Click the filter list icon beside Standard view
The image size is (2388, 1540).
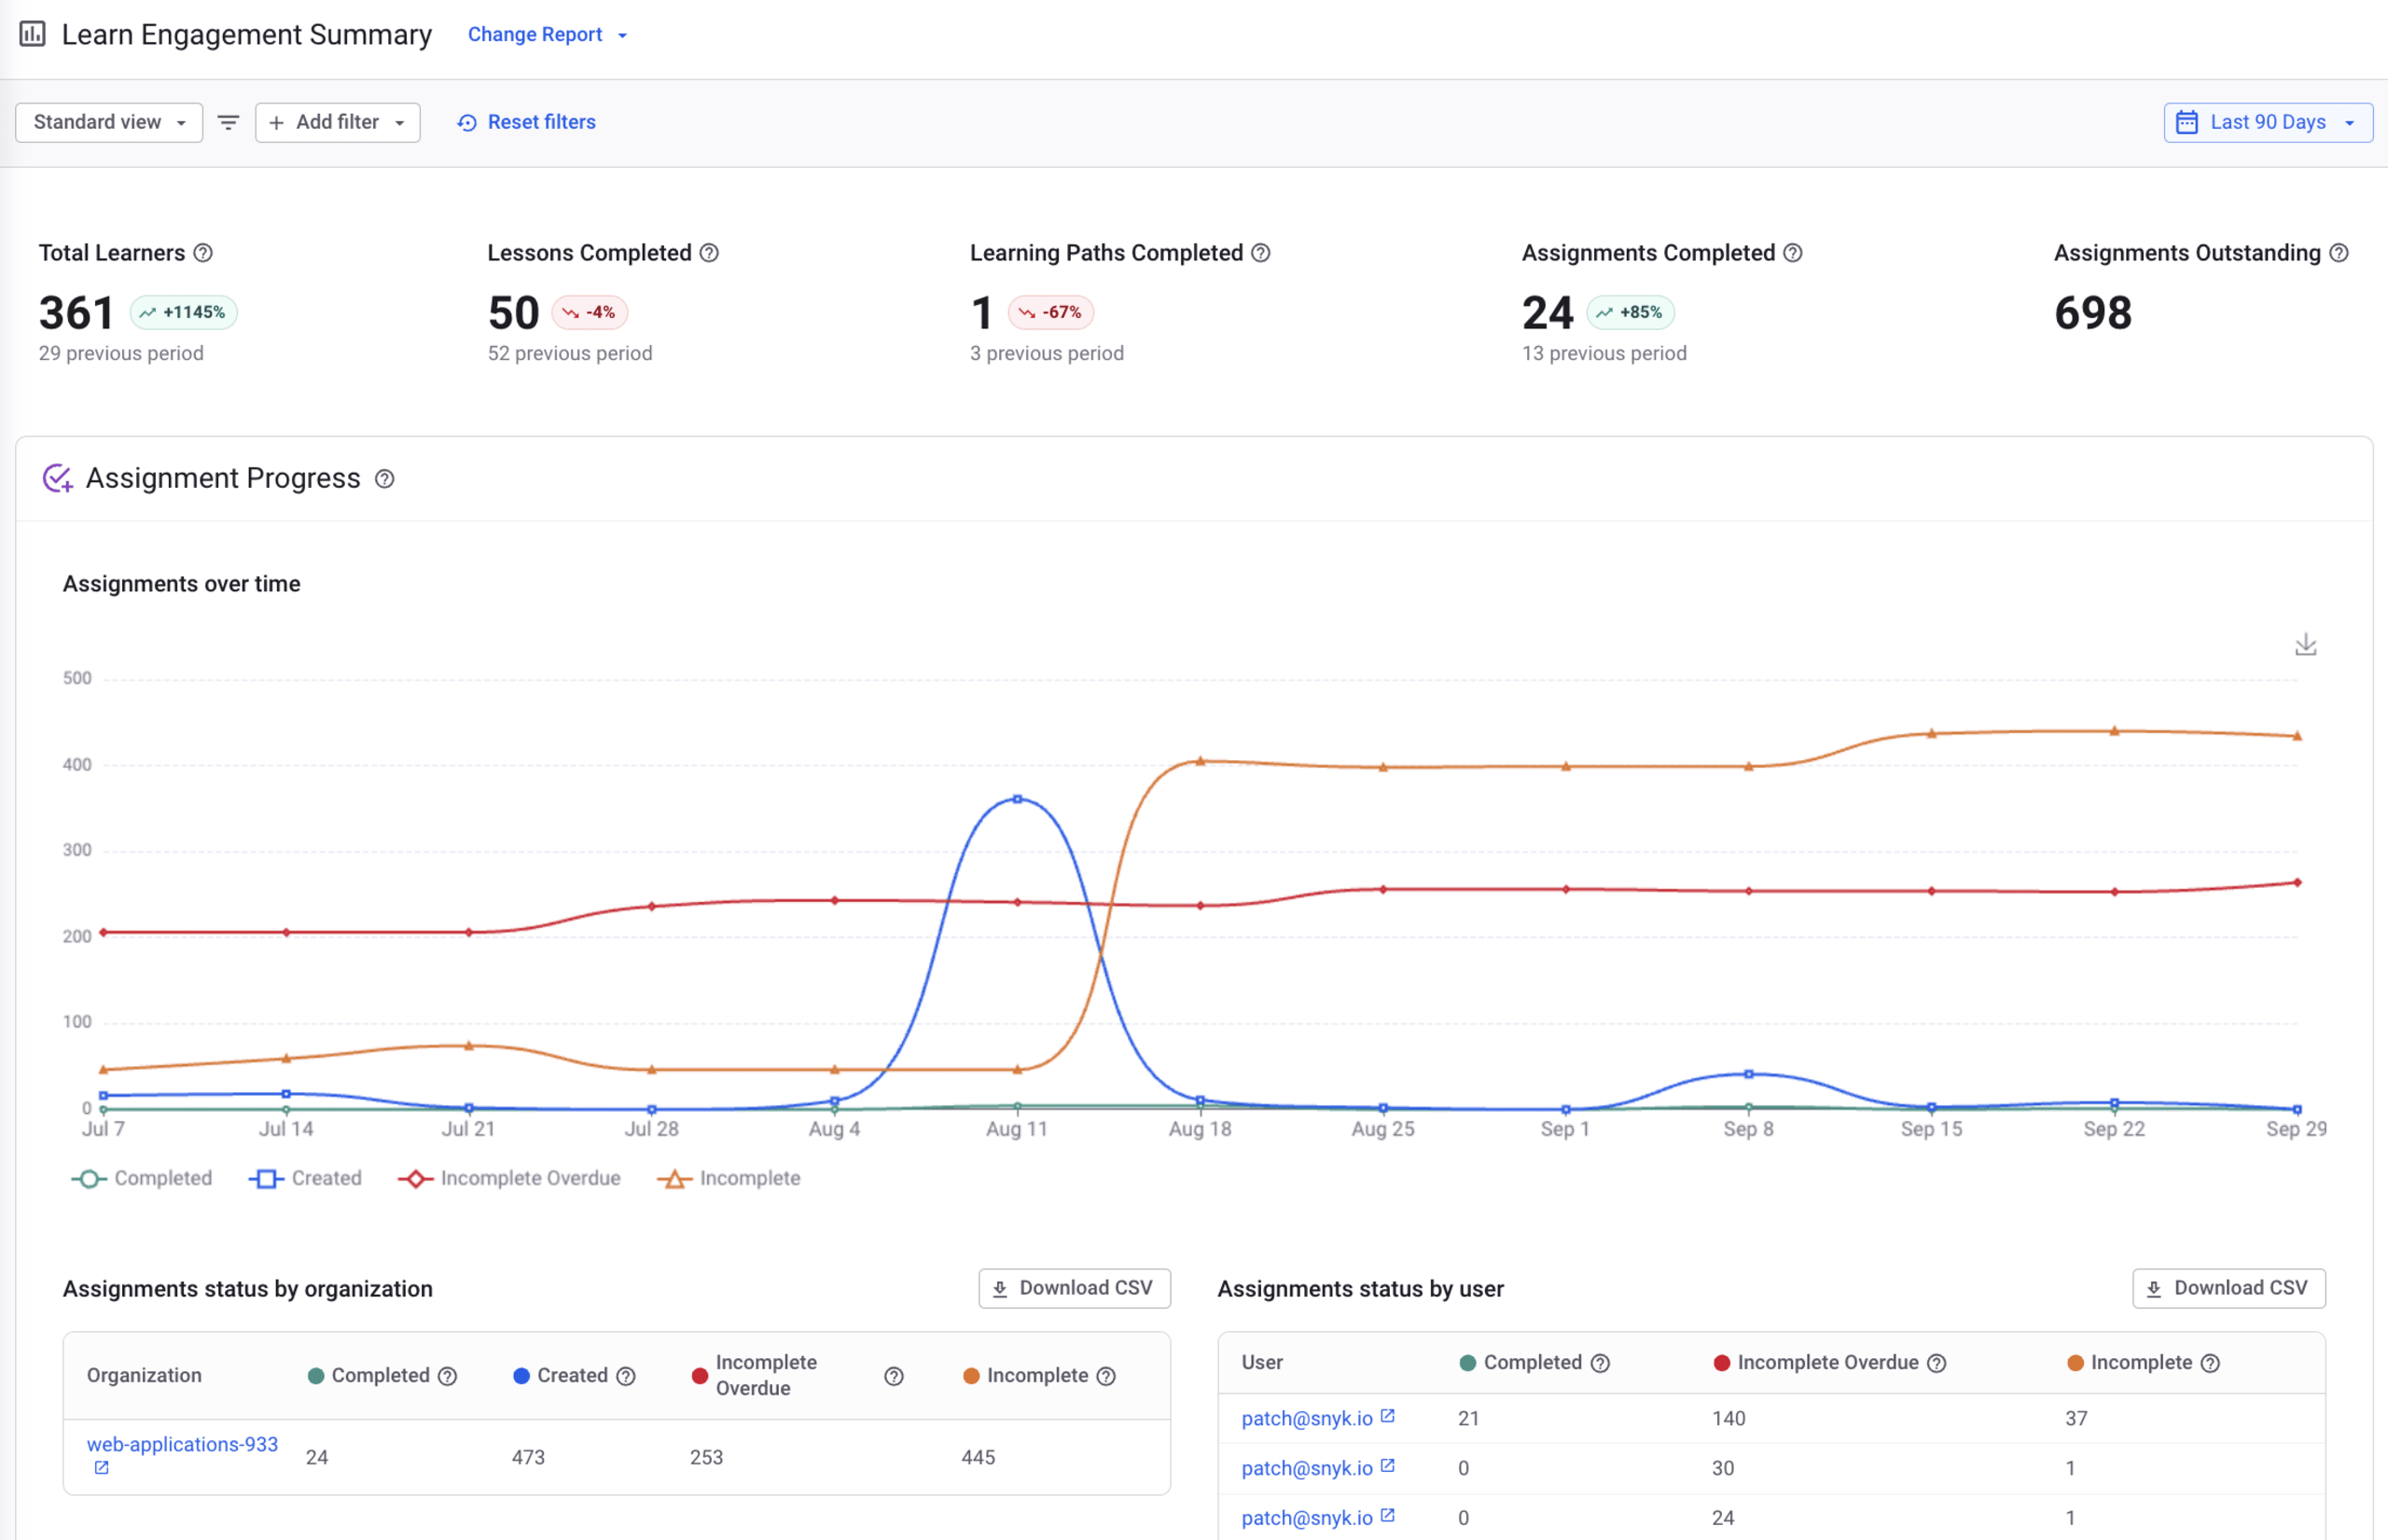click(228, 122)
